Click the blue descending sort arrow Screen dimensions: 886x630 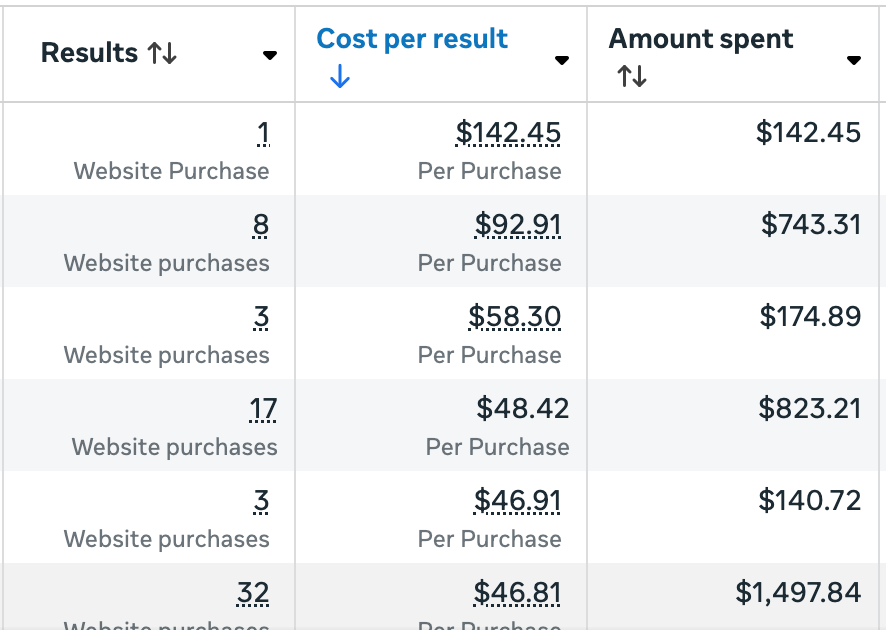(x=339, y=77)
